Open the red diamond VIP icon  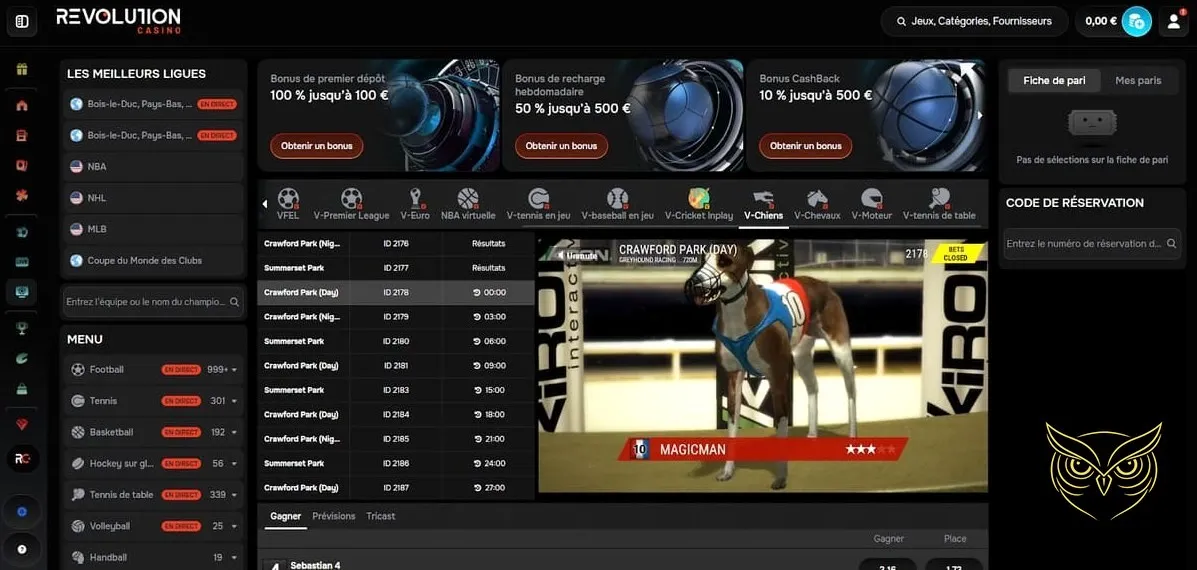pyautogui.click(x=22, y=424)
